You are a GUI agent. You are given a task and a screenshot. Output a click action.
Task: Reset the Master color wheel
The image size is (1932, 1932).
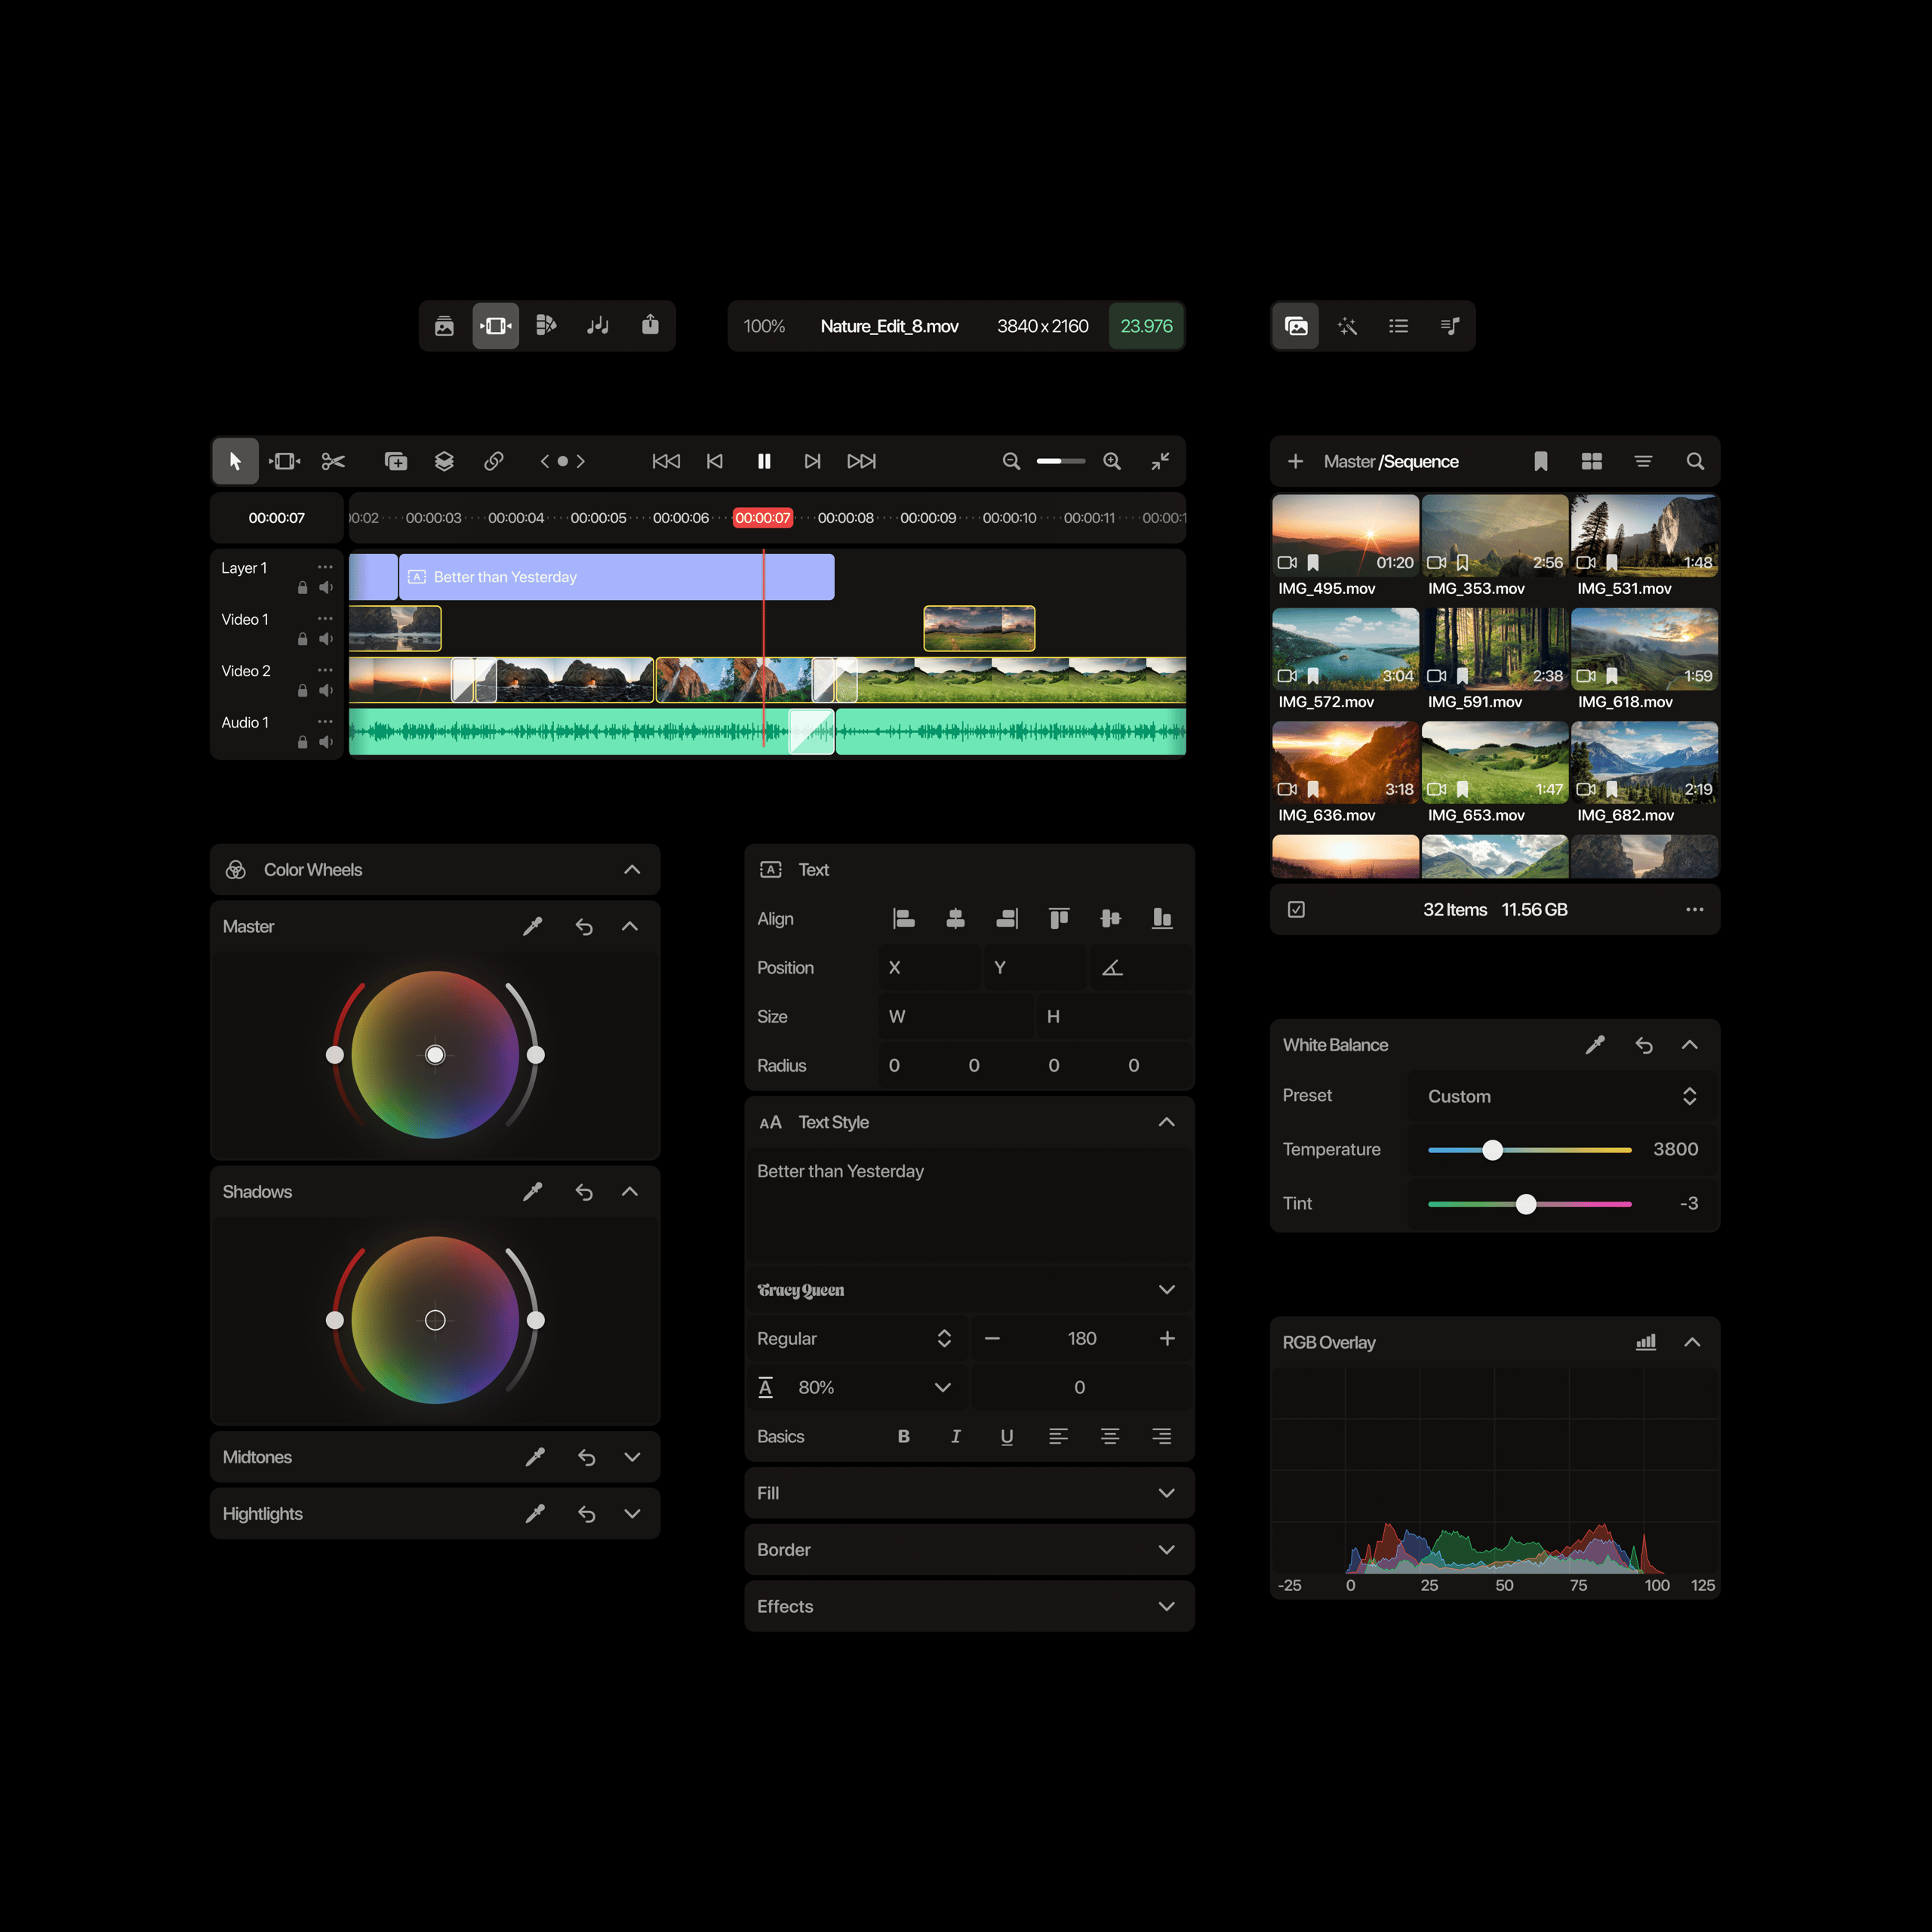pyautogui.click(x=584, y=927)
